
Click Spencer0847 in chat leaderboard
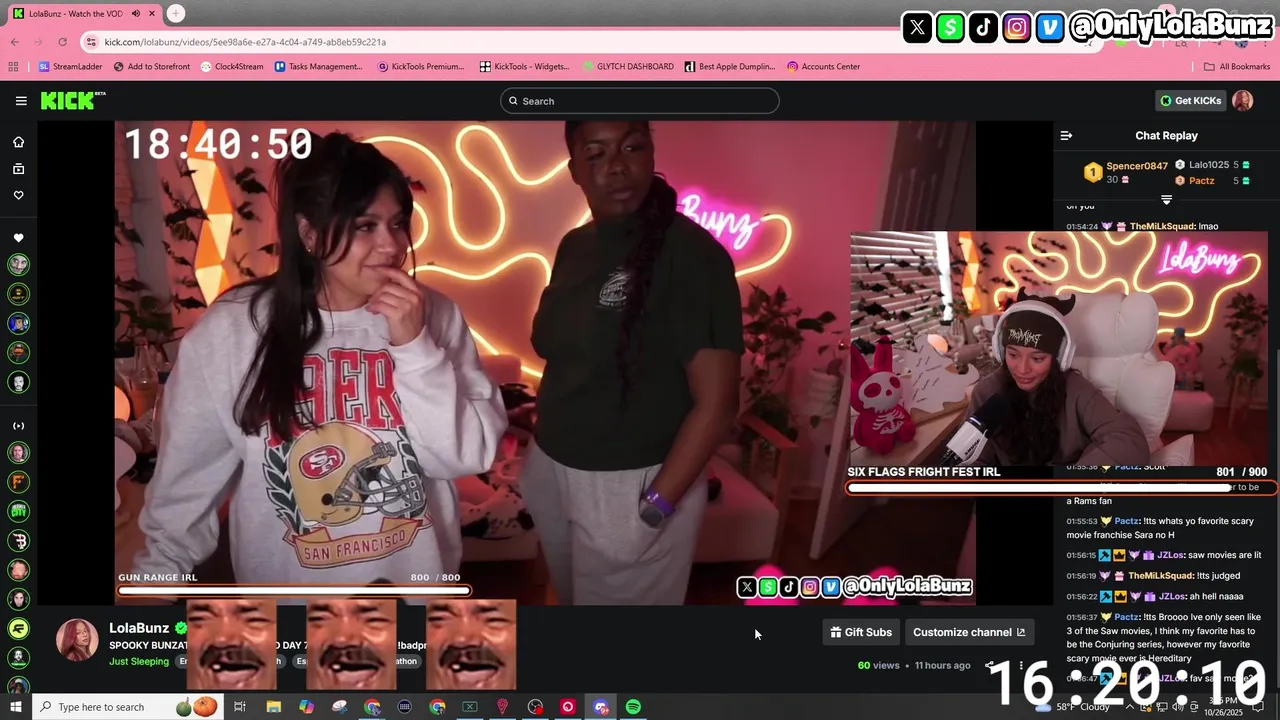click(x=1137, y=166)
